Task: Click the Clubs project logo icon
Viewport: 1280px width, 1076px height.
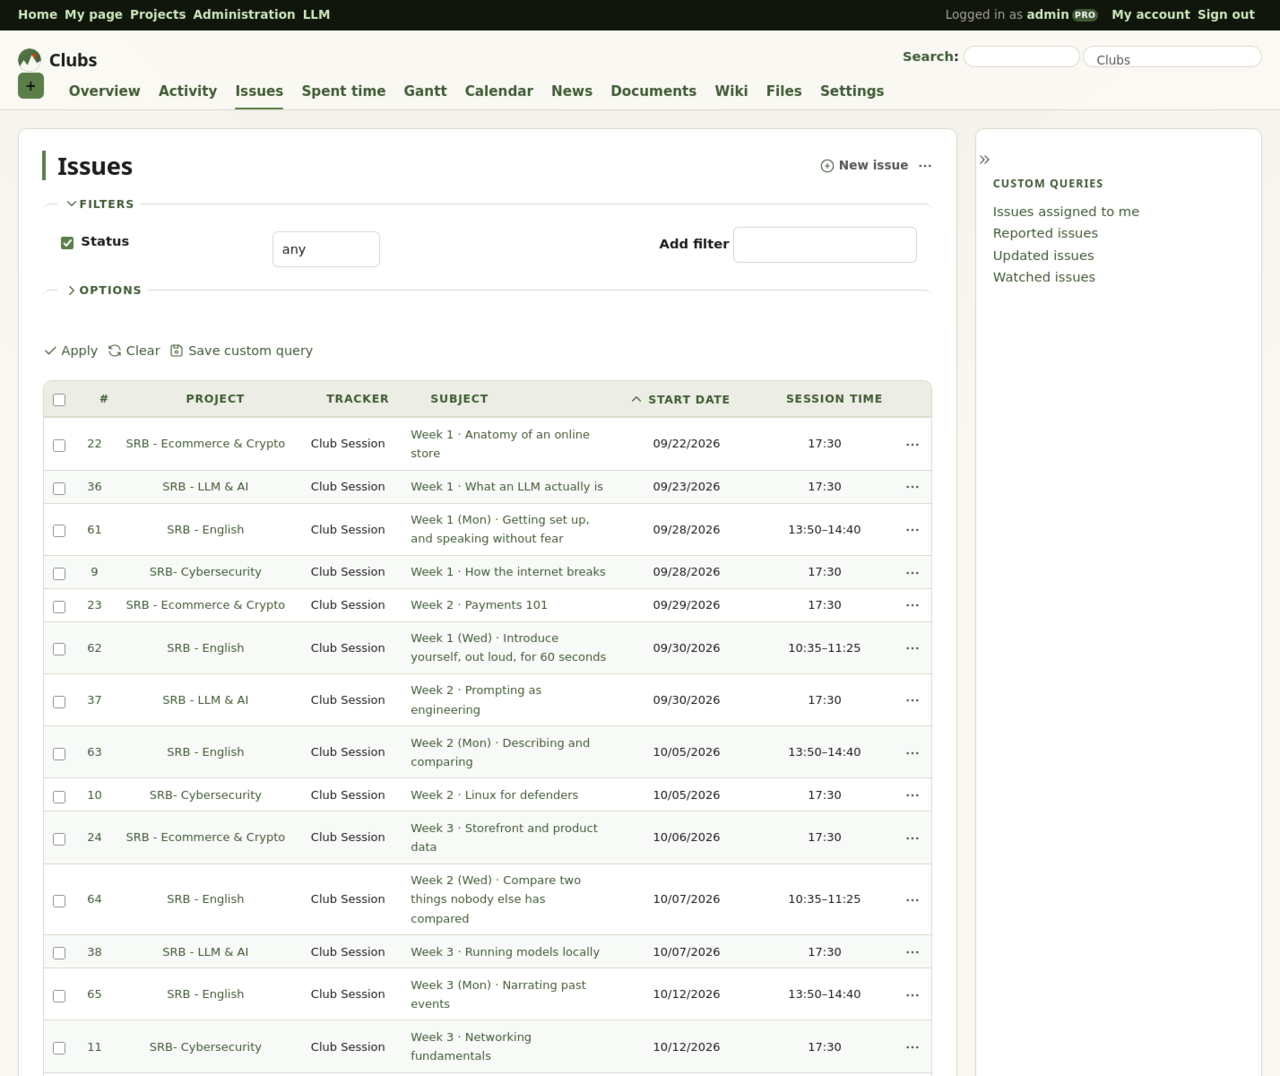Action: click(x=30, y=59)
